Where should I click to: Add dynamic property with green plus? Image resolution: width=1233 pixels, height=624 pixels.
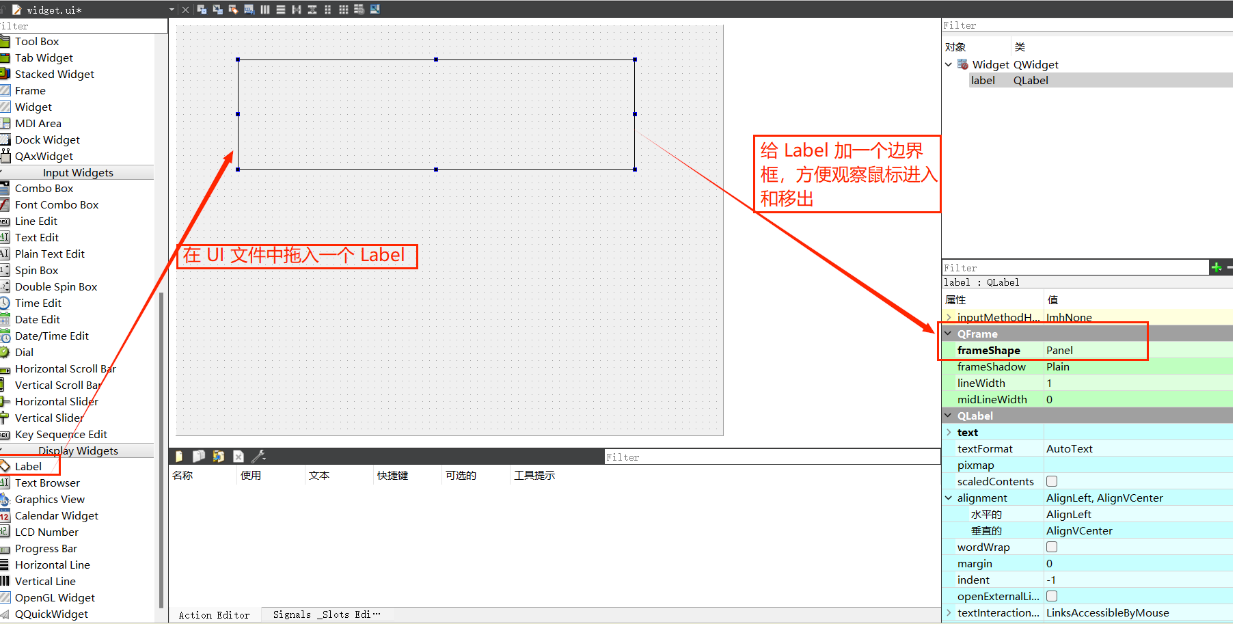tap(1216, 267)
